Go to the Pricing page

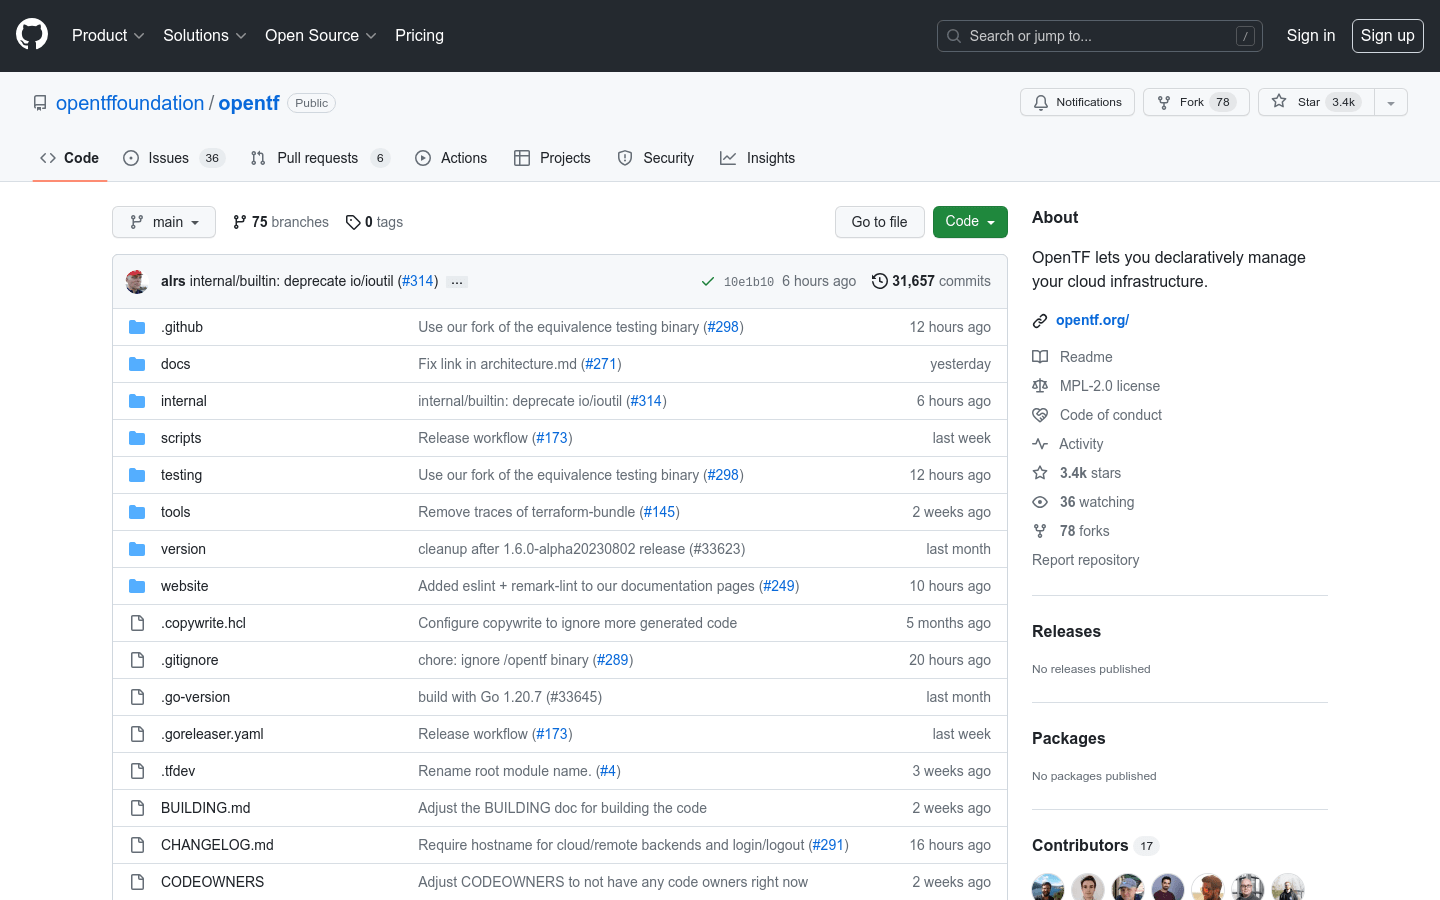tap(419, 35)
